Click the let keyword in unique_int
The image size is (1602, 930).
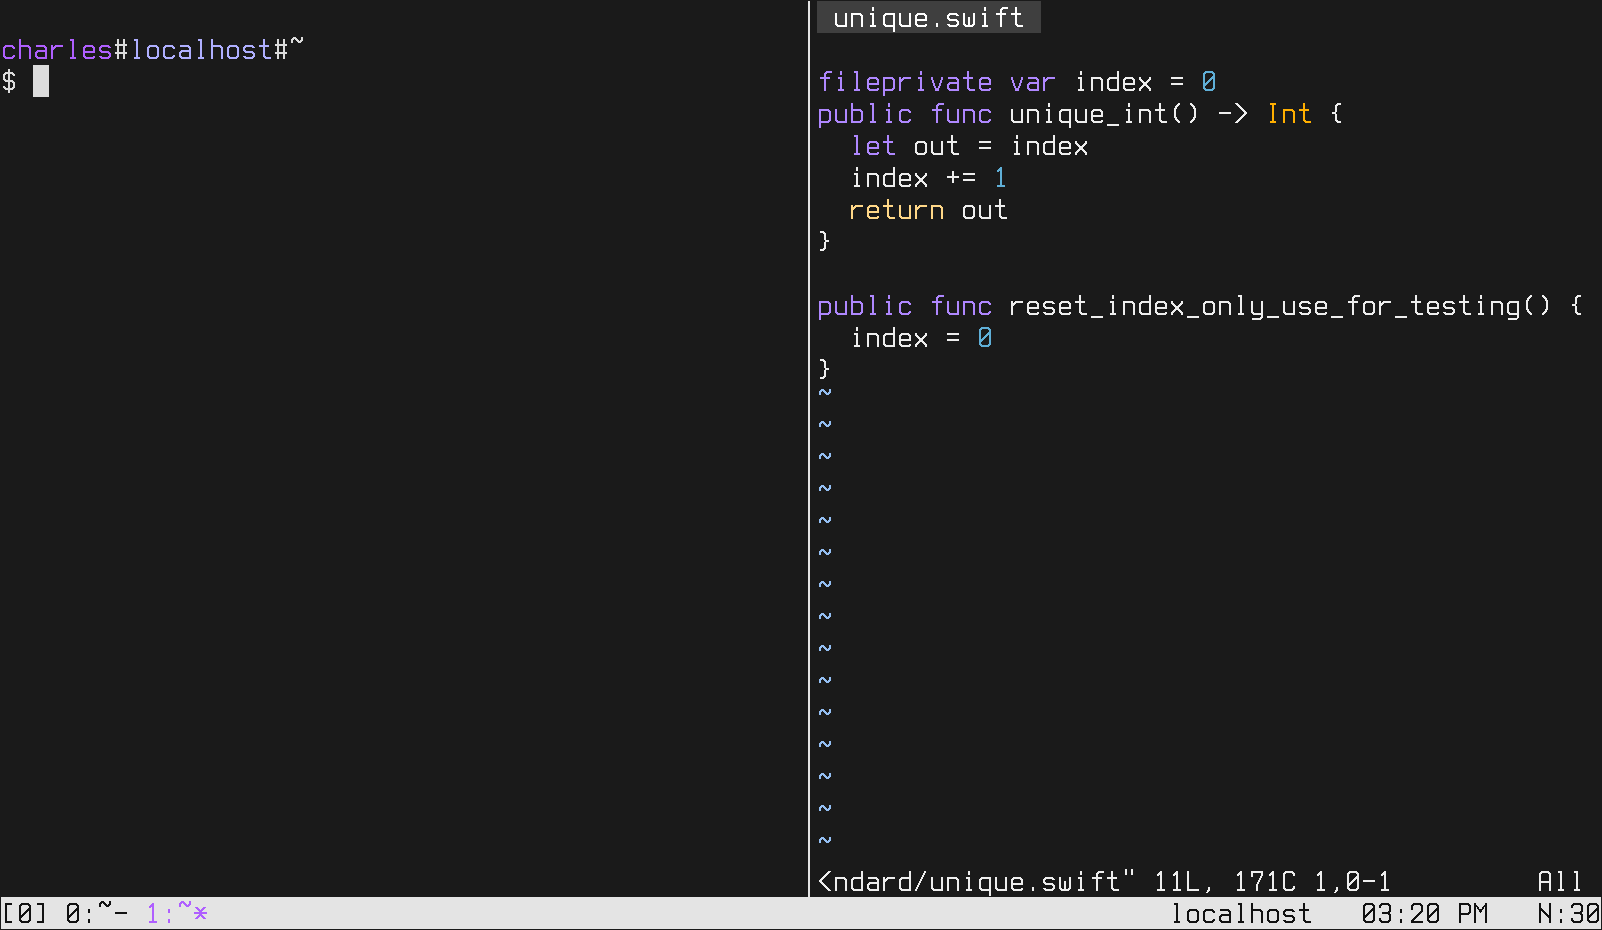[x=872, y=146]
